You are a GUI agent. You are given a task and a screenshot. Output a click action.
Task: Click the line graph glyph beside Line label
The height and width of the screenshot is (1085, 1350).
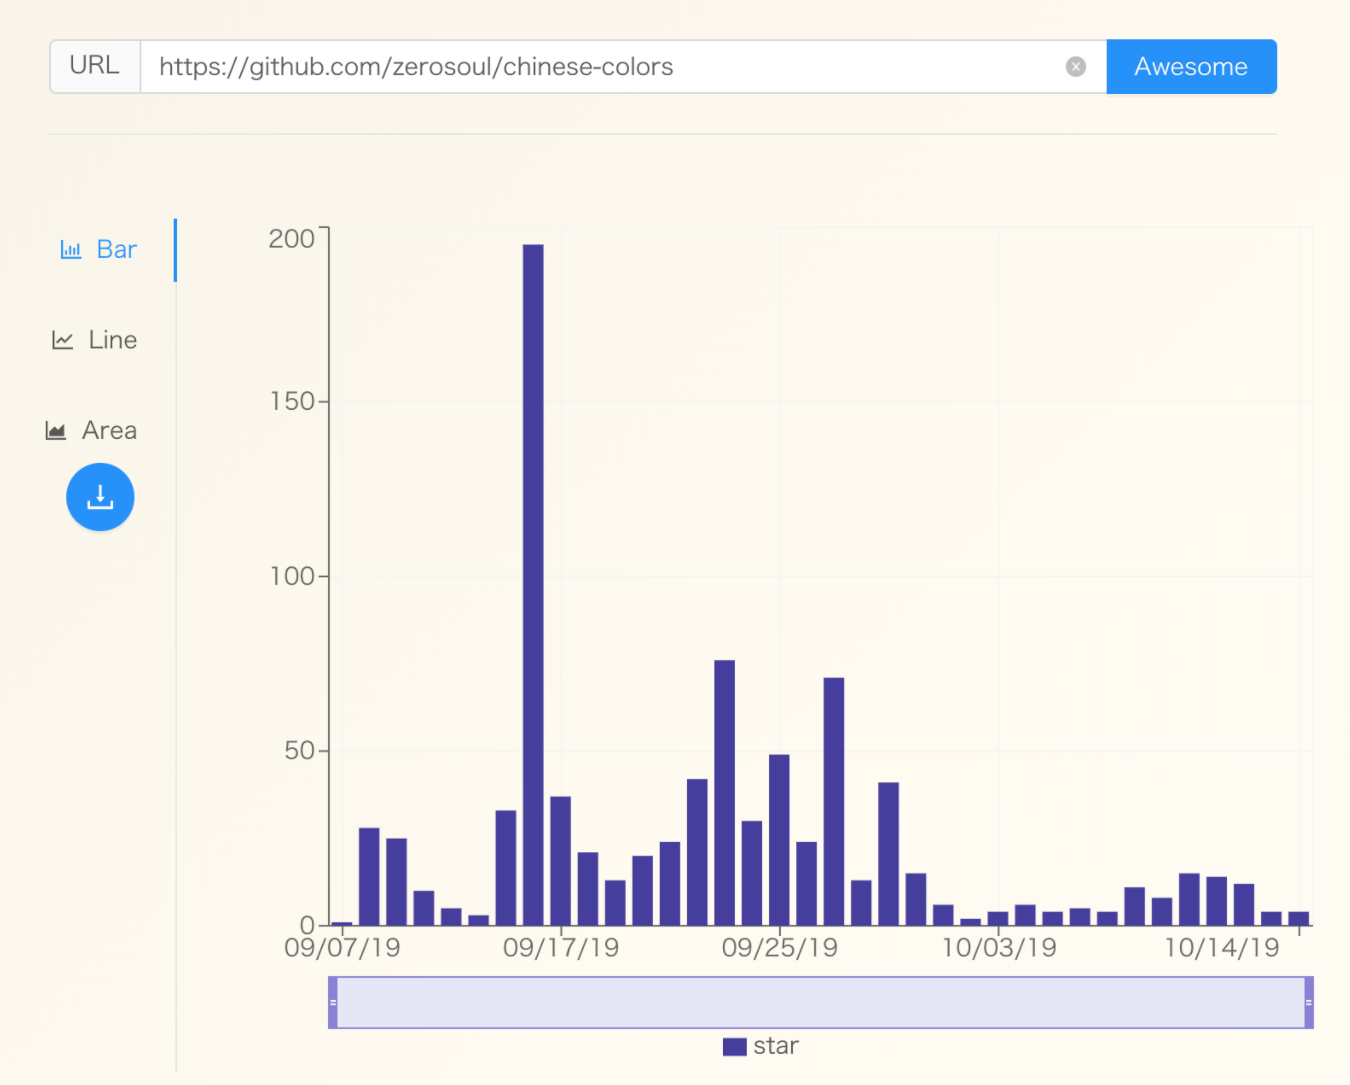(60, 339)
